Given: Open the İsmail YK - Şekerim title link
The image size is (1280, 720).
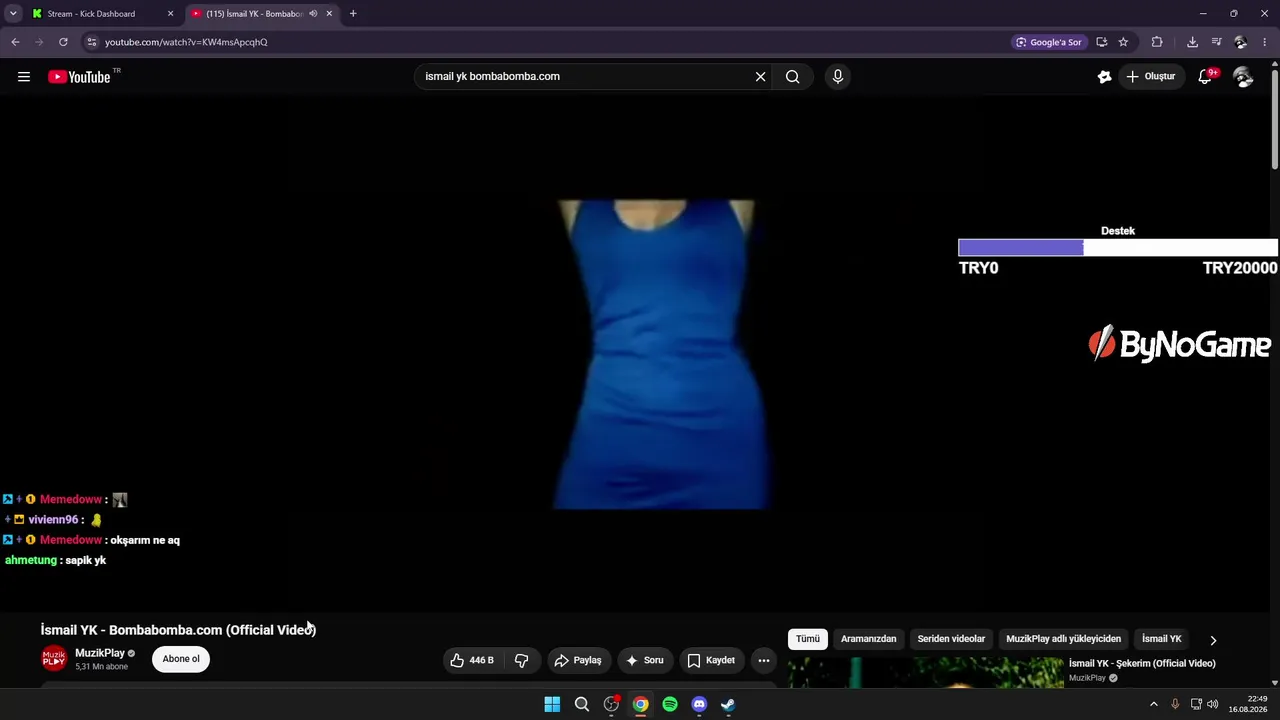Looking at the screenshot, I should 1142,663.
